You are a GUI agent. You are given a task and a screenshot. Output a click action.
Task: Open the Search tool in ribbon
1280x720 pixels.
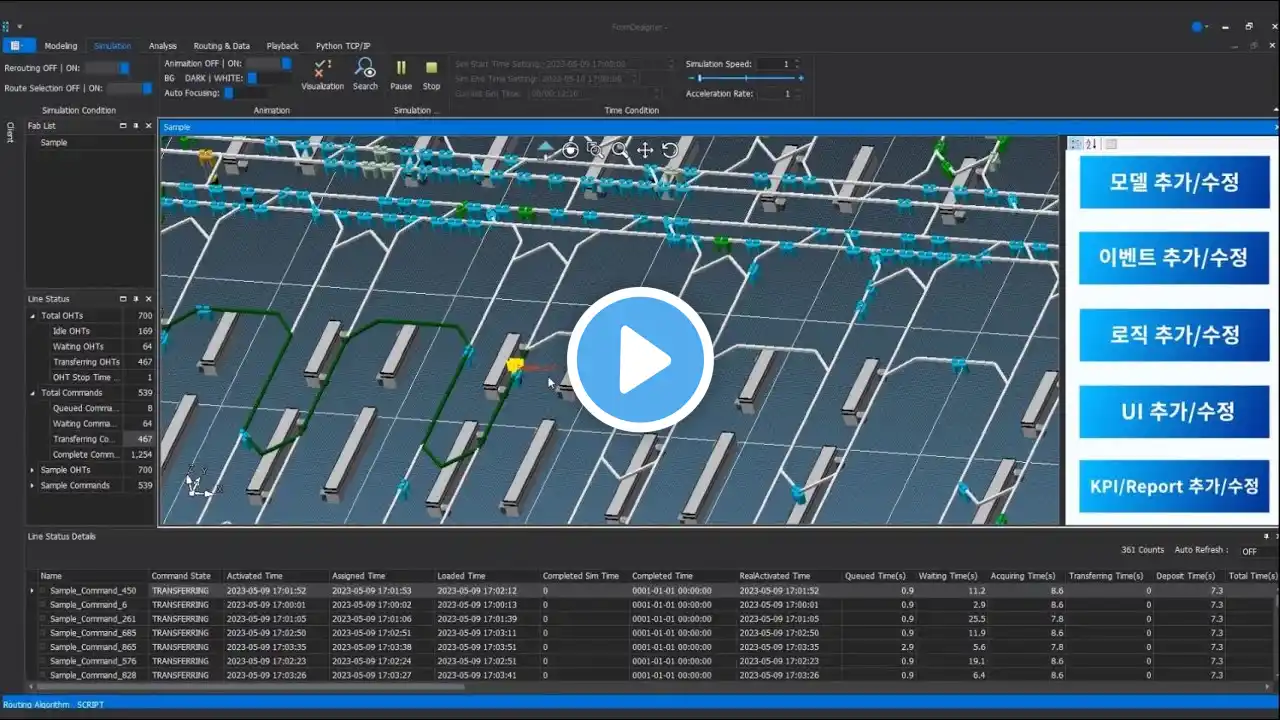pyautogui.click(x=365, y=74)
